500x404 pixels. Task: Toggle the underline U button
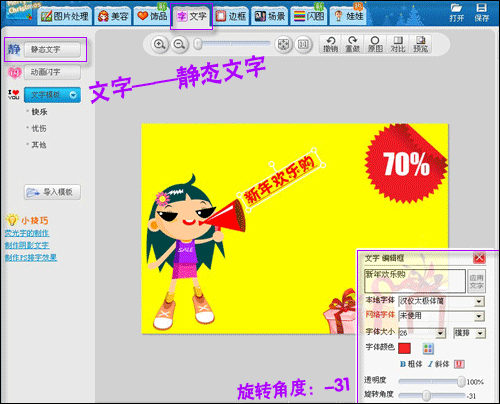pyautogui.click(x=459, y=364)
